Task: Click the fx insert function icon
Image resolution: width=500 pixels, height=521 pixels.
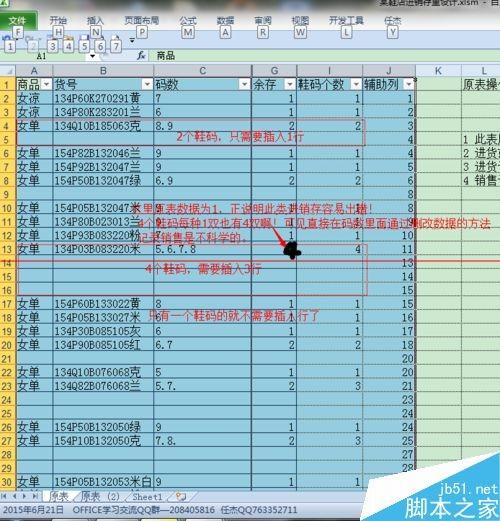Action: [141, 55]
